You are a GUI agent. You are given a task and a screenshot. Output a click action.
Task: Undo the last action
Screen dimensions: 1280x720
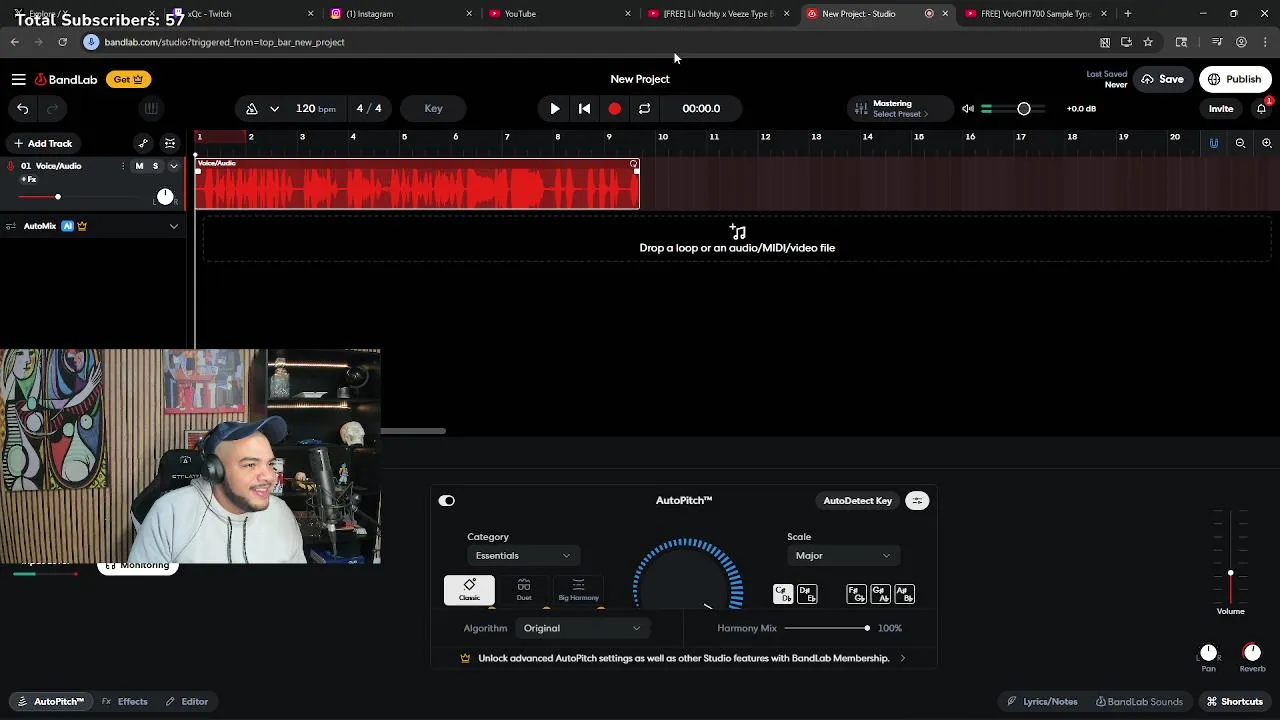pyautogui.click(x=22, y=109)
